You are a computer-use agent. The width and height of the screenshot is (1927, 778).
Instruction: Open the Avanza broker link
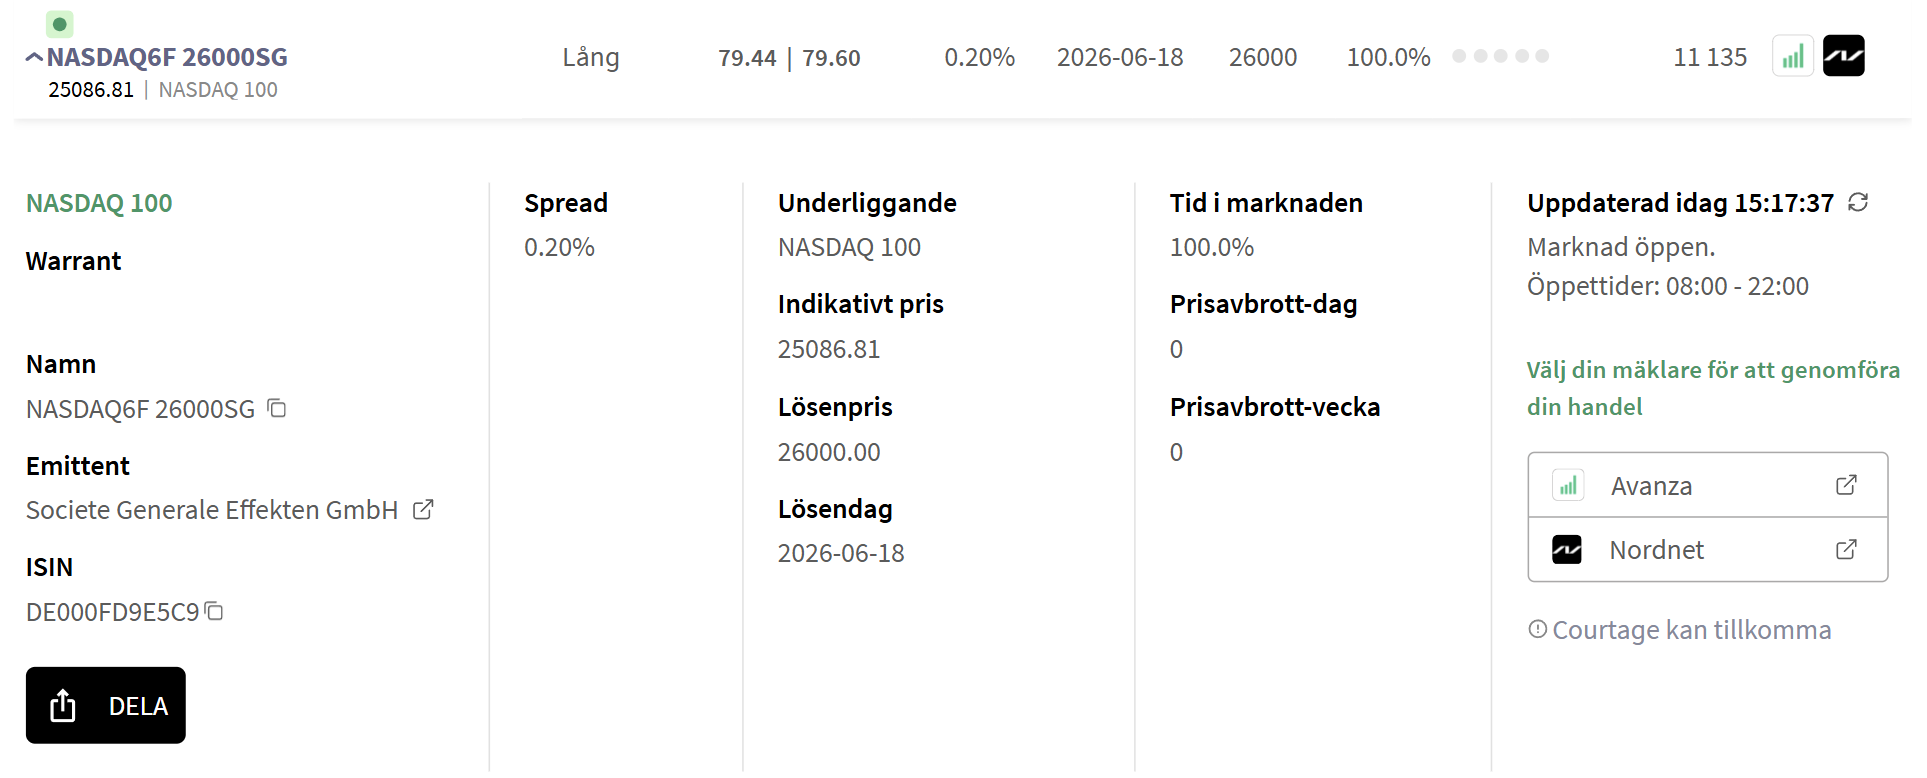coord(1651,486)
